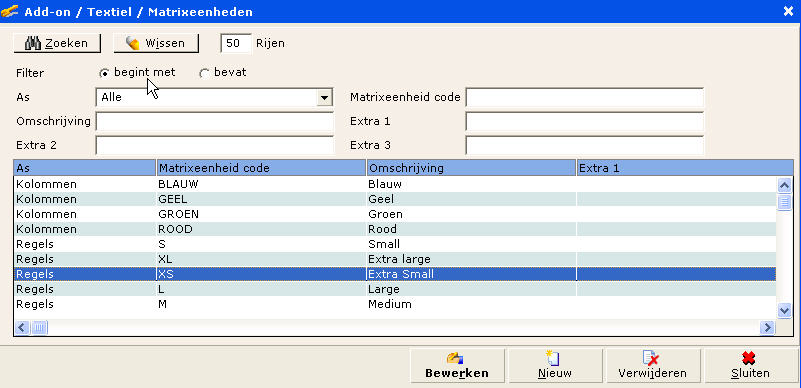This screenshot has width=801, height=388.
Task: Click the application logo in title bar
Action: click(10, 11)
